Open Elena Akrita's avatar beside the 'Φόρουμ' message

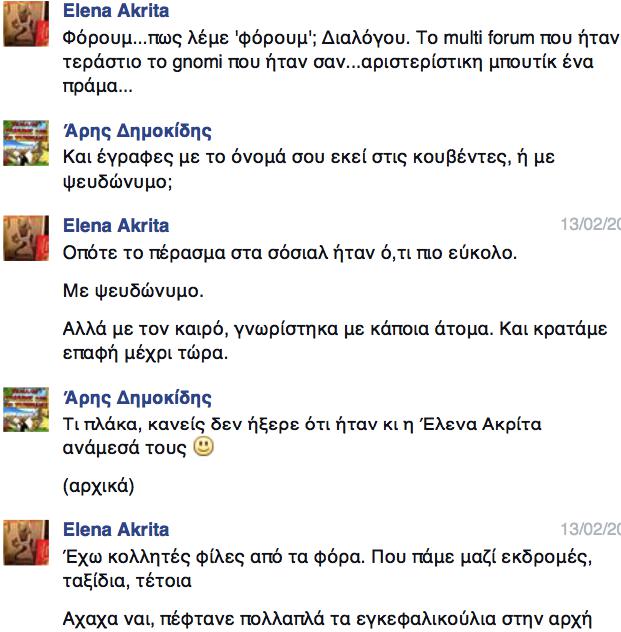click(26, 23)
